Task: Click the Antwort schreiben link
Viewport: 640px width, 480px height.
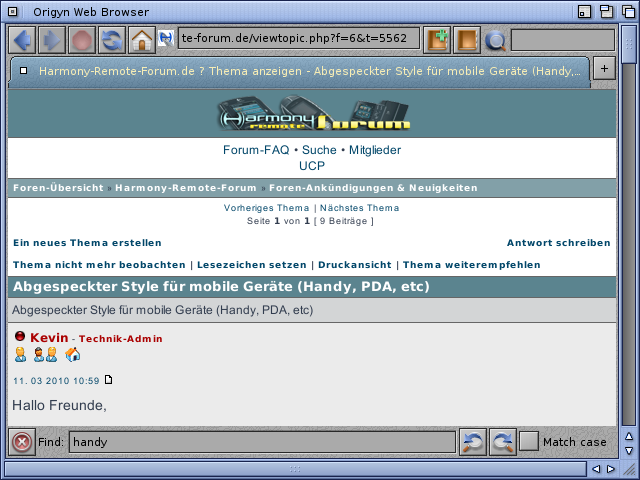Action: pos(558,243)
